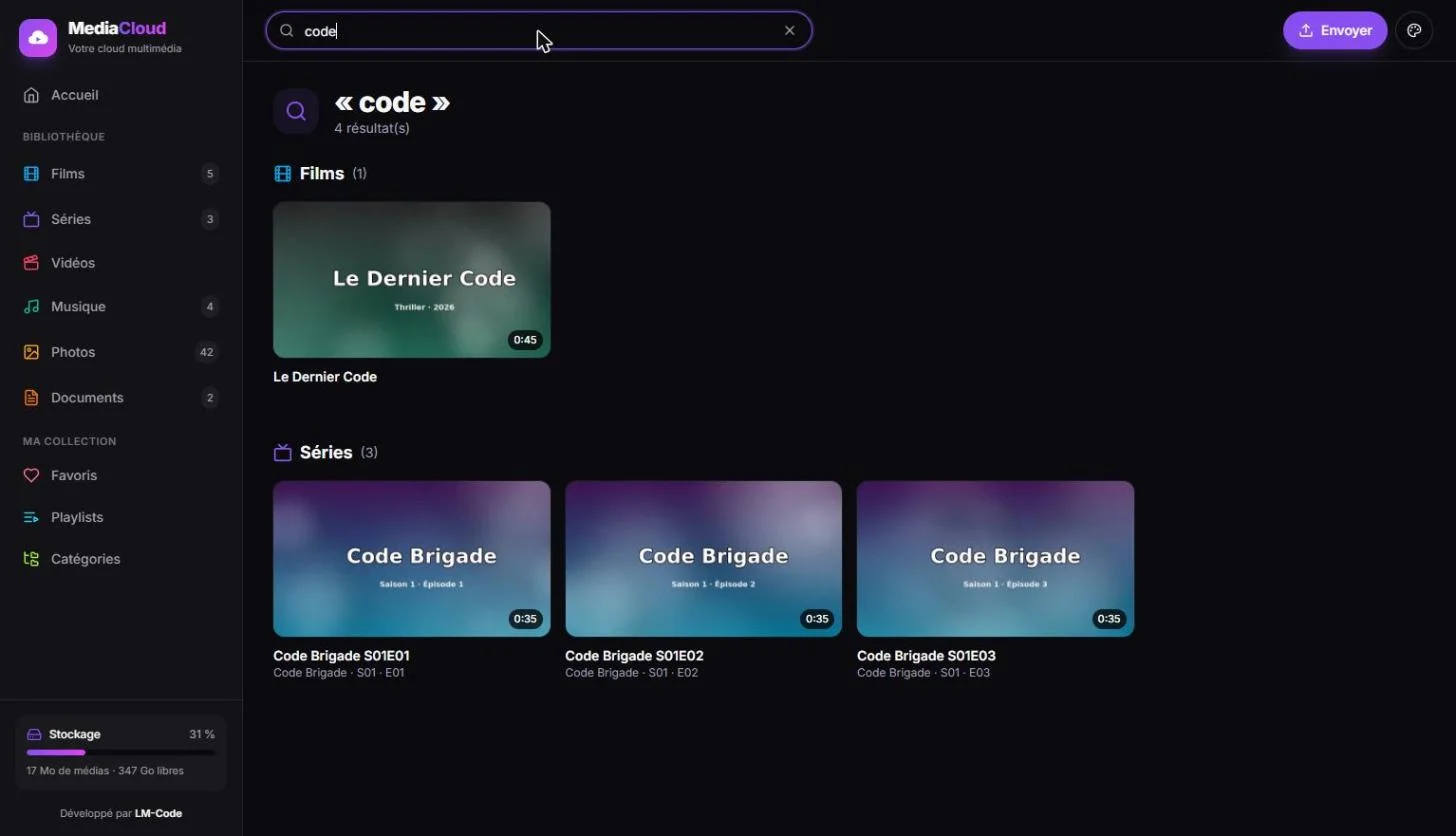This screenshot has height=836, width=1456.
Task: Play the Code Brigade Episode 2 thumbnail
Action: (704, 559)
